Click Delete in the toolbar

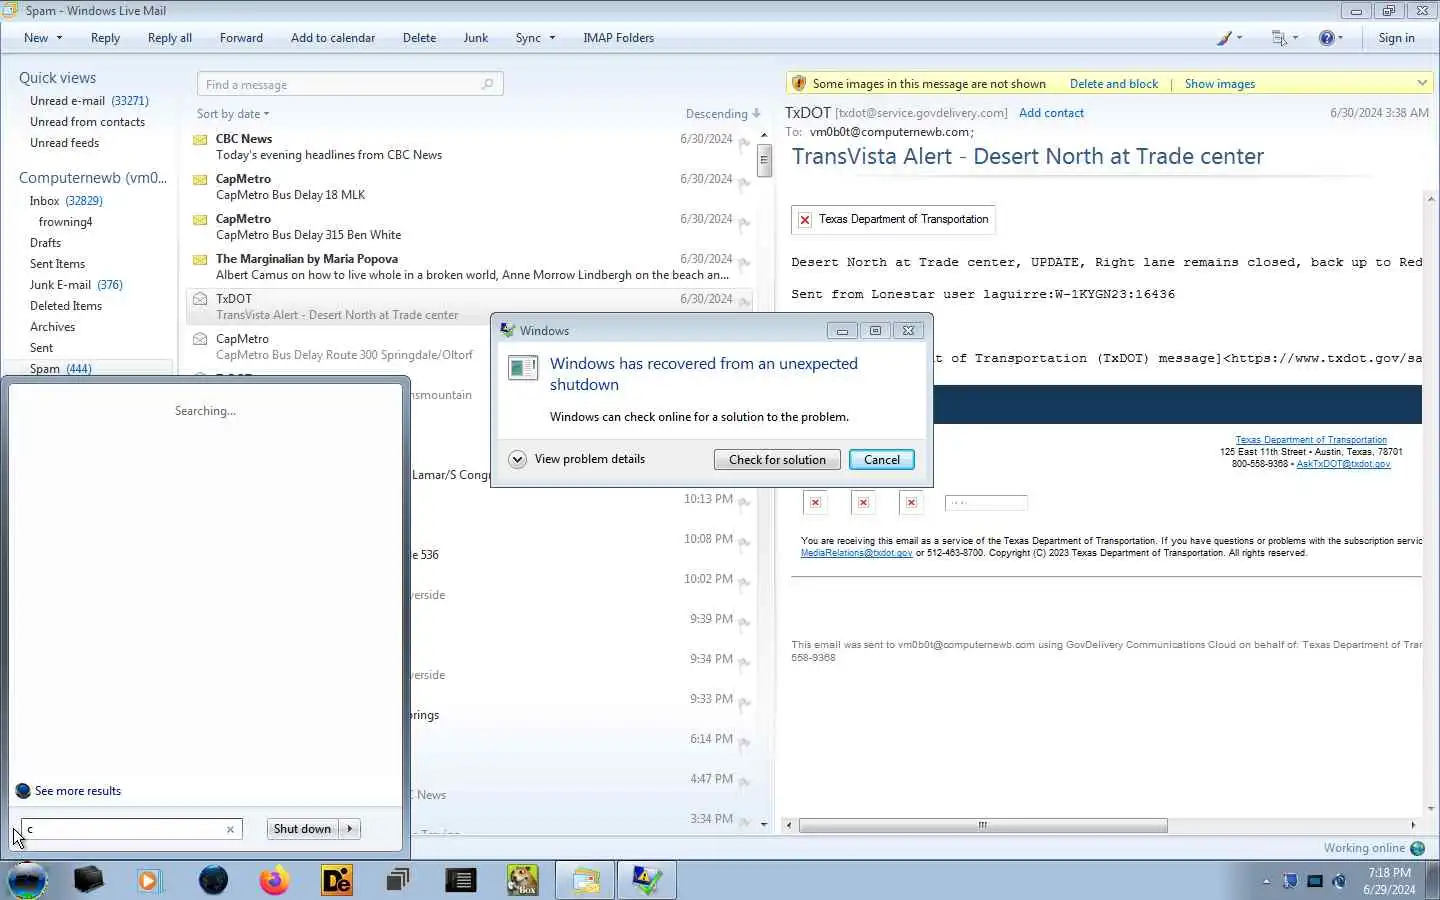point(419,38)
